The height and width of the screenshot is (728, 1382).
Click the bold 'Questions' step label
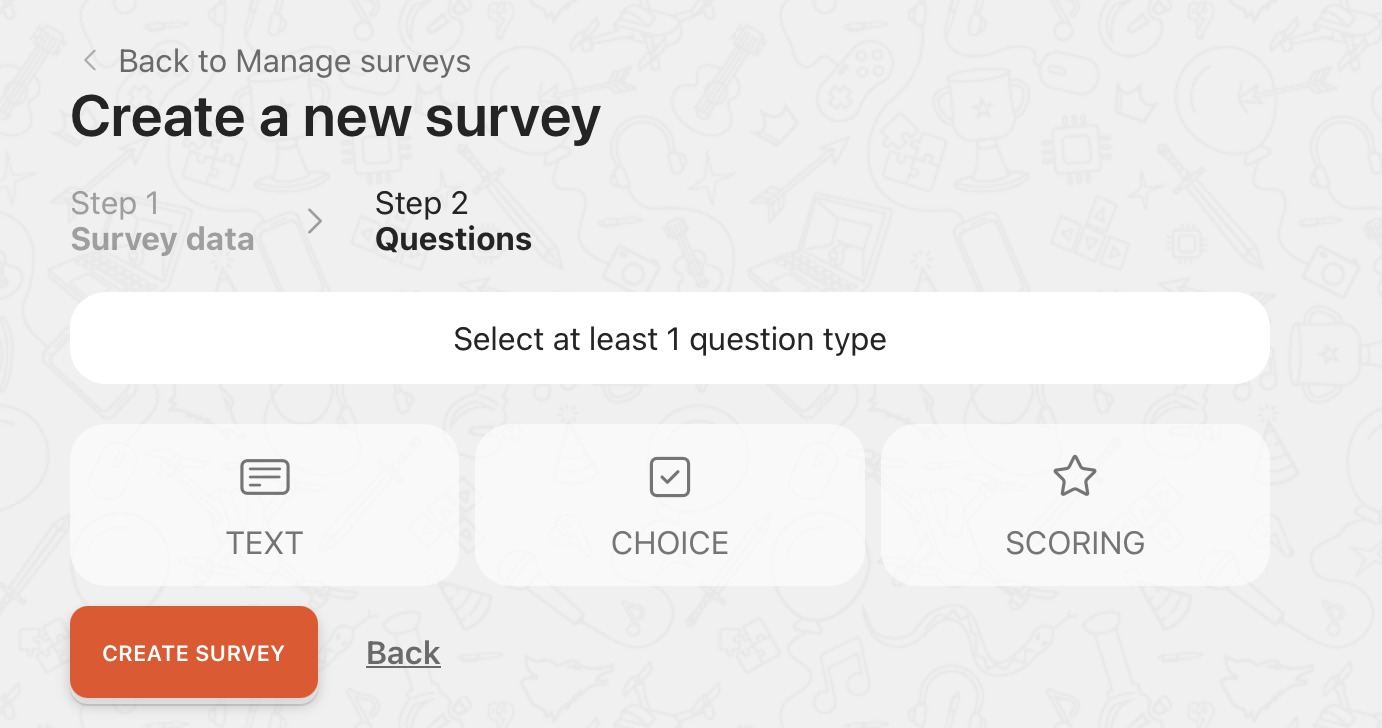click(453, 240)
